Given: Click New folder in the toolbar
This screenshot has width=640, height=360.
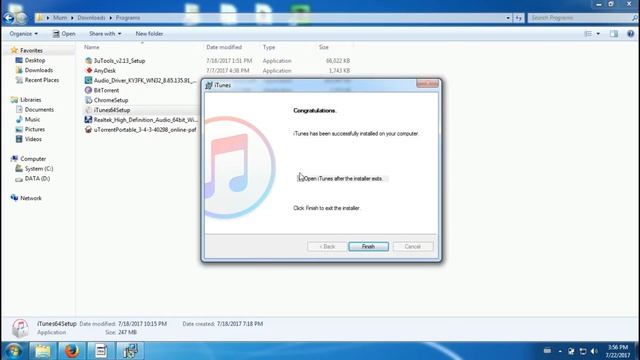Looking at the screenshot, I should pos(149,34).
